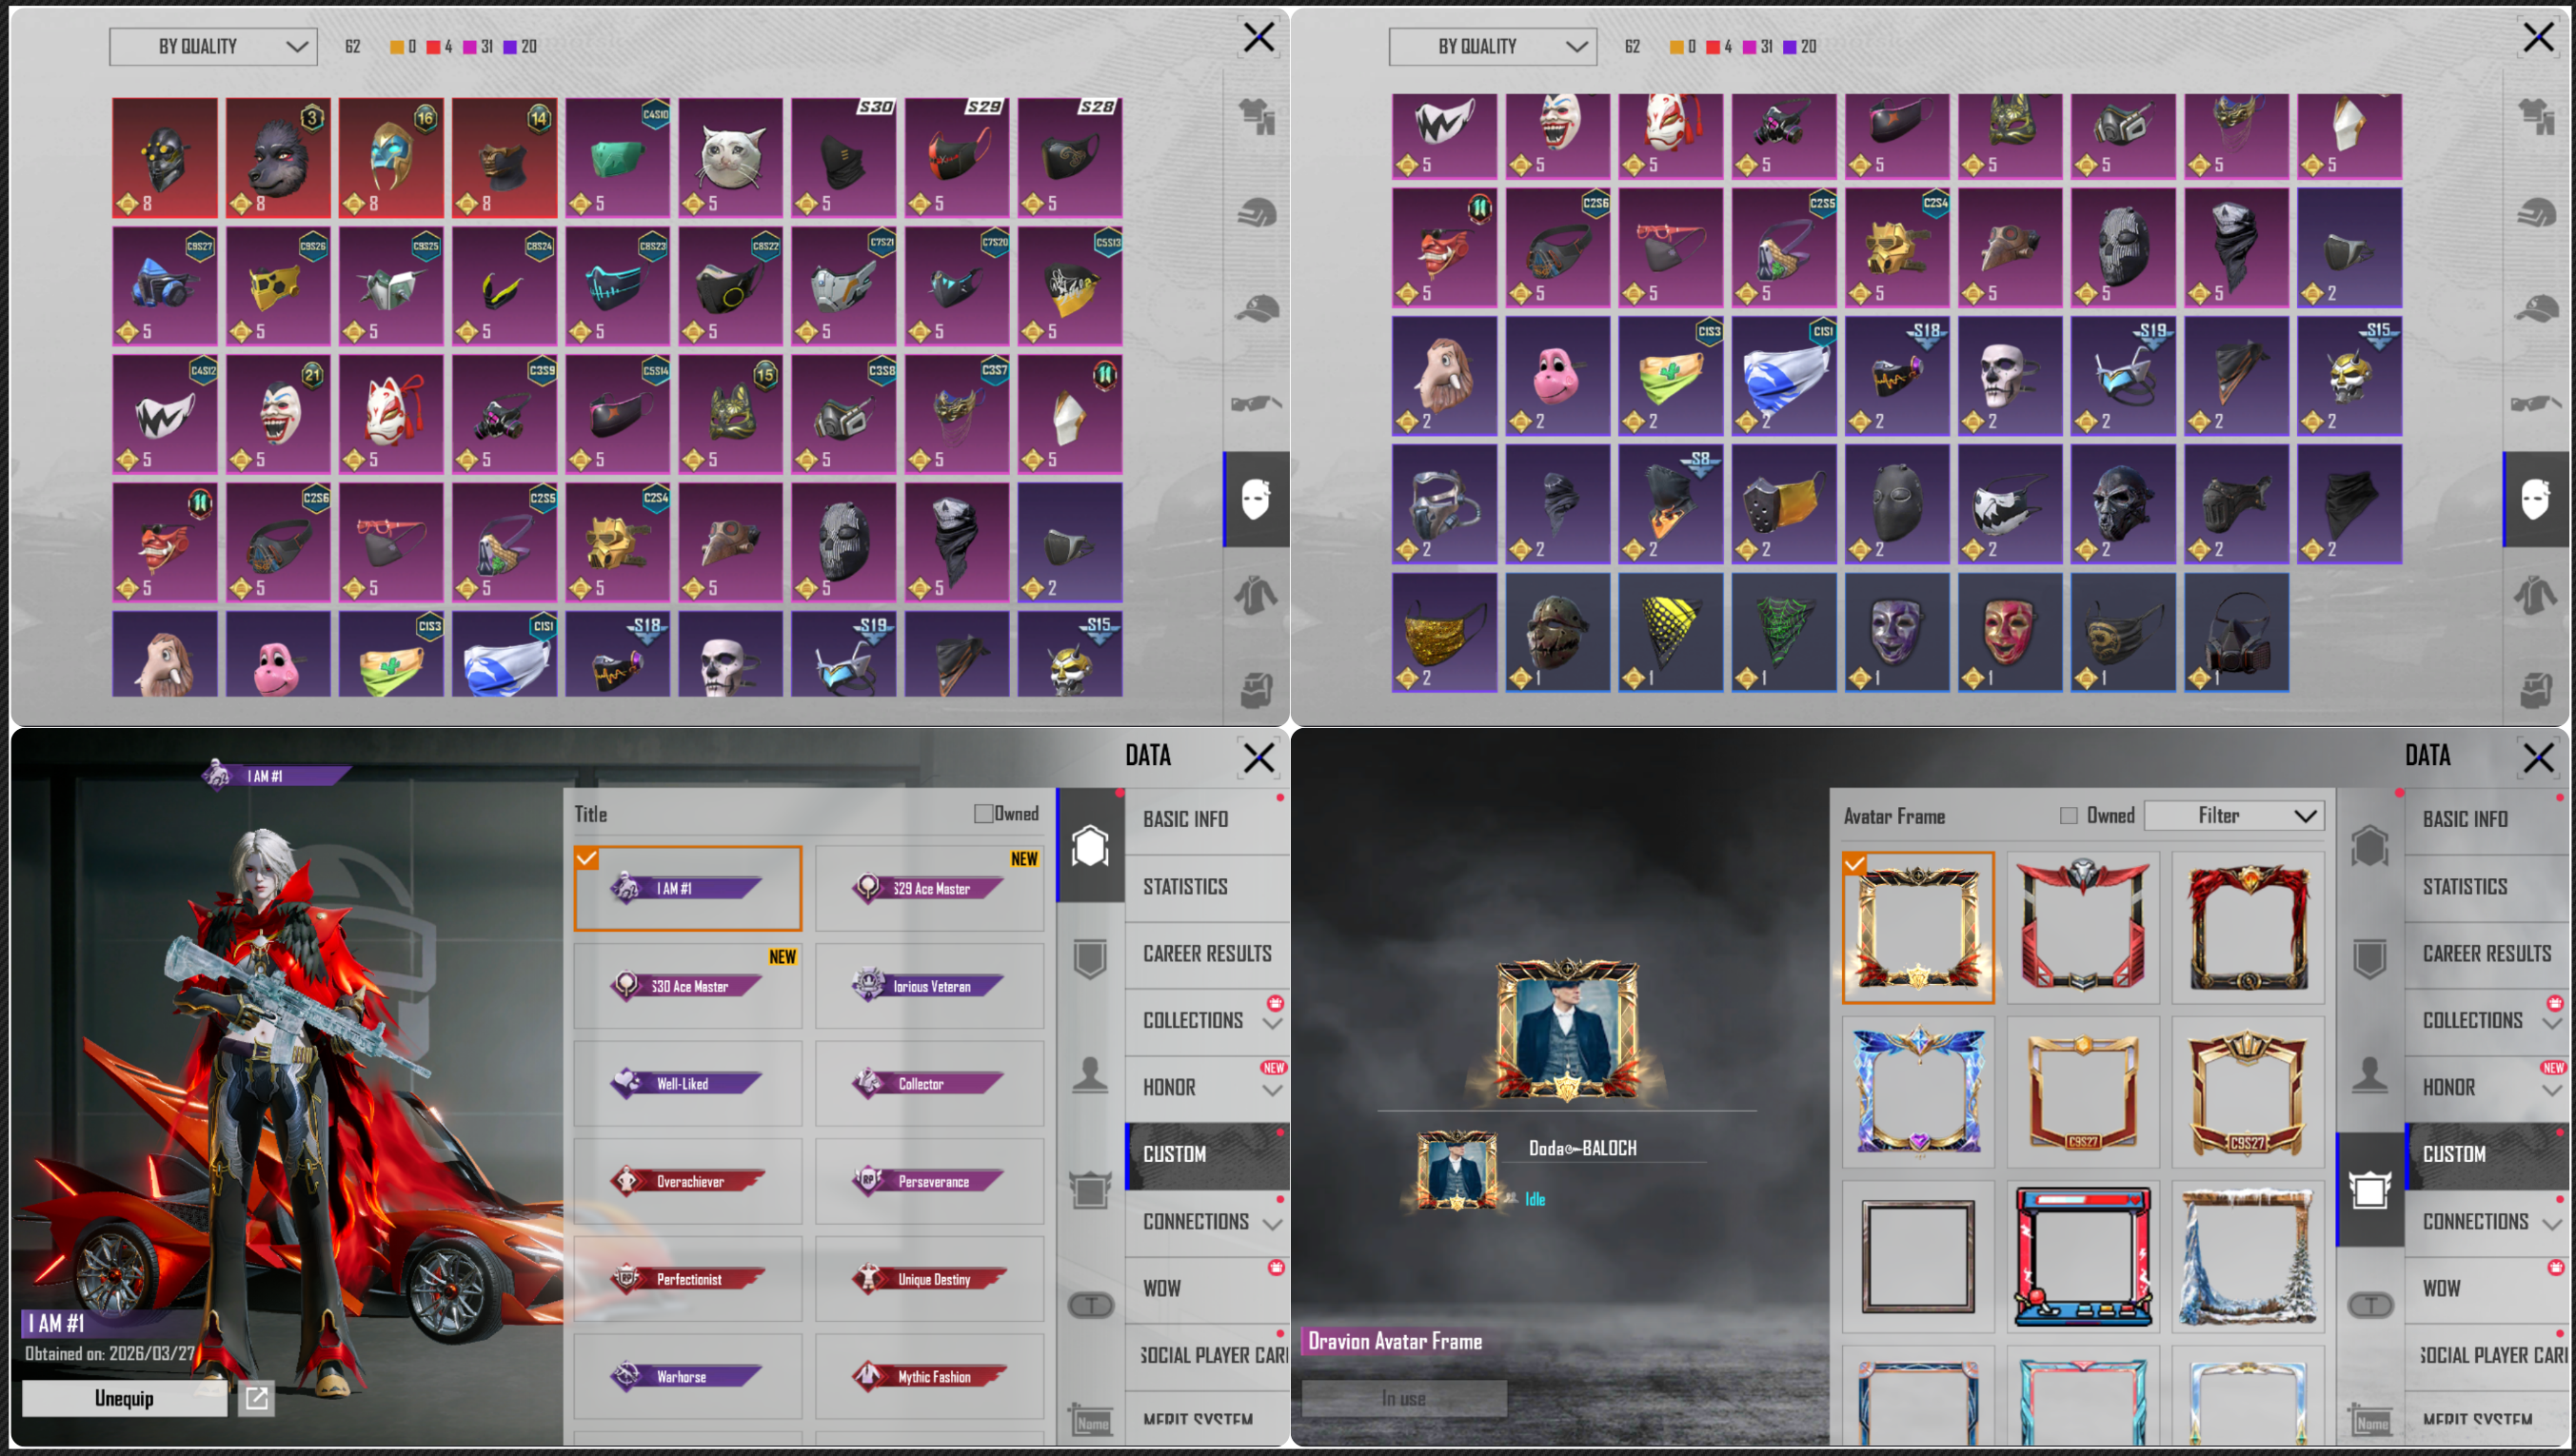Open STATISTICS in Title panel menu
The height and width of the screenshot is (1456, 2576).
tap(1207, 887)
